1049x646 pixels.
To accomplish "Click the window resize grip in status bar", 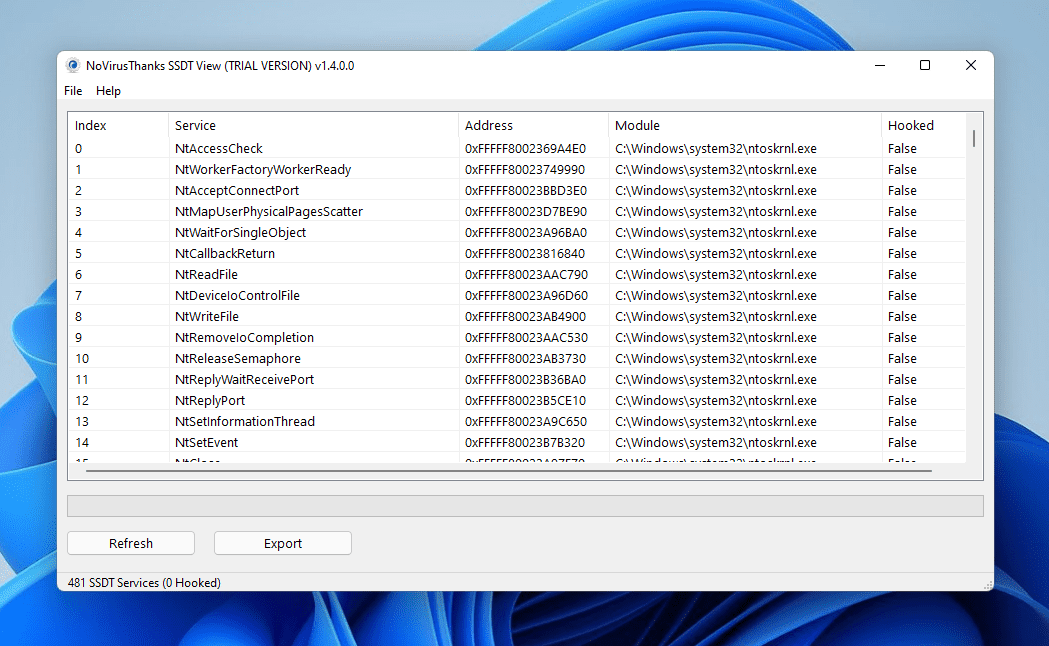I will coord(987,584).
